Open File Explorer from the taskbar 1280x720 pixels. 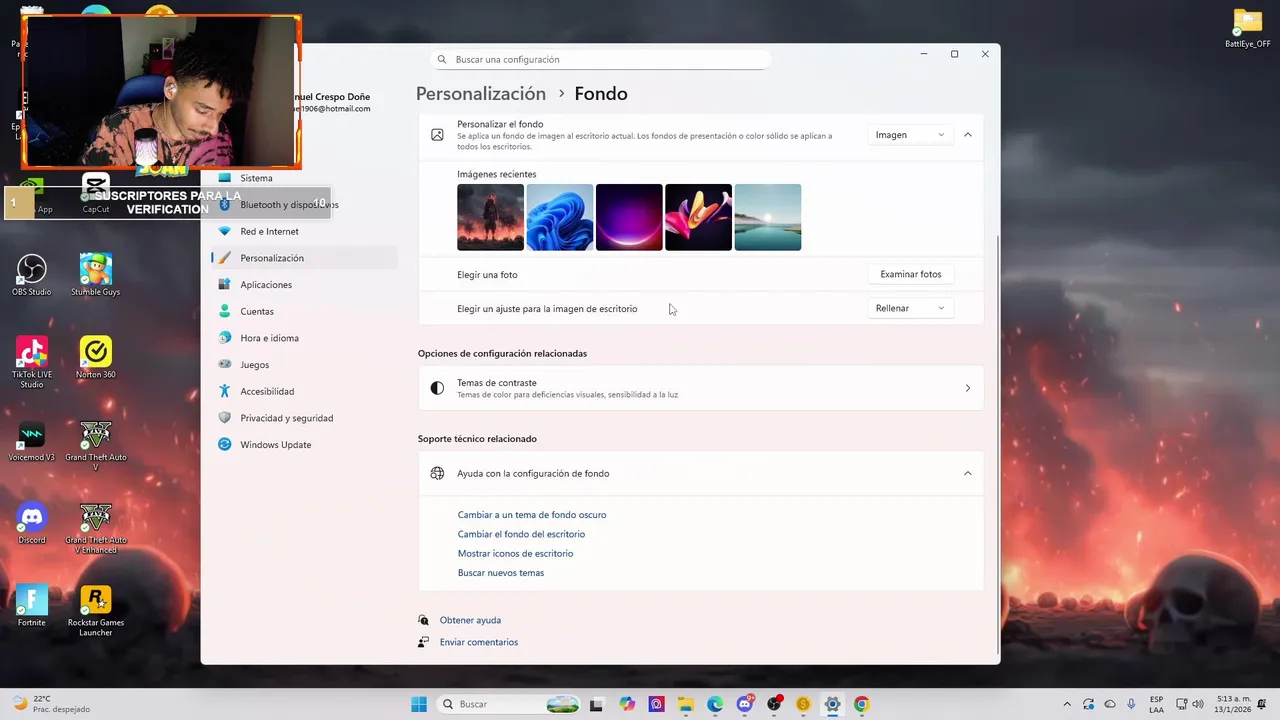pos(685,704)
